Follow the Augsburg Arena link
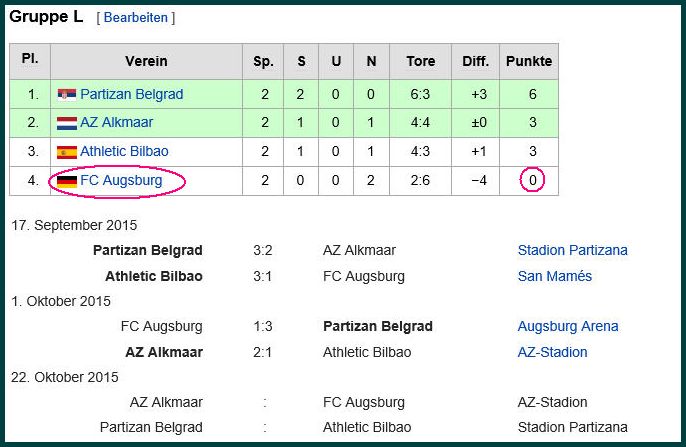 point(568,326)
